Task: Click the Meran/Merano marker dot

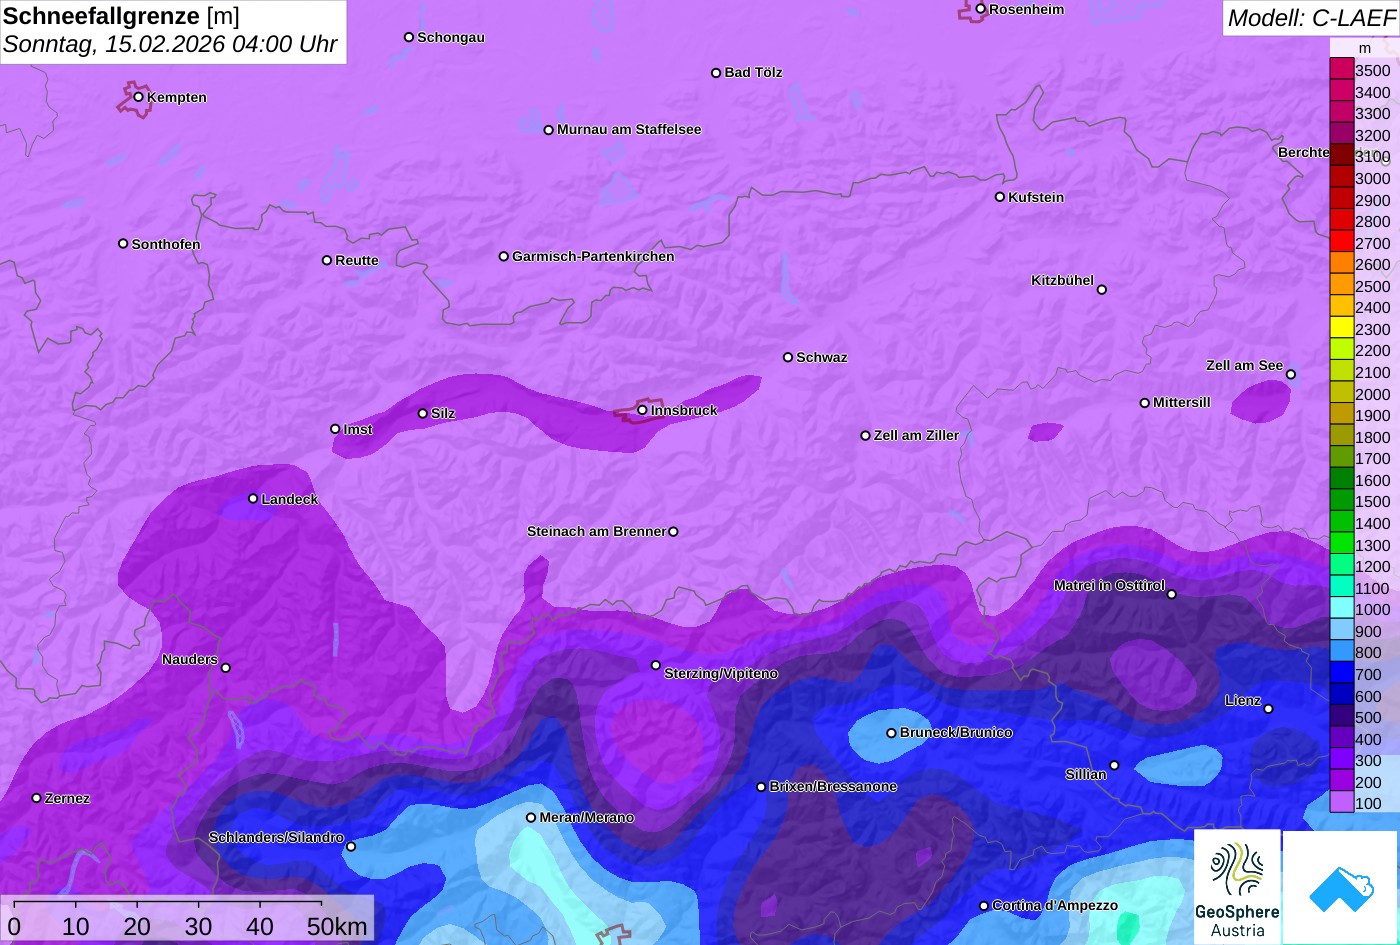Action: click(x=531, y=818)
